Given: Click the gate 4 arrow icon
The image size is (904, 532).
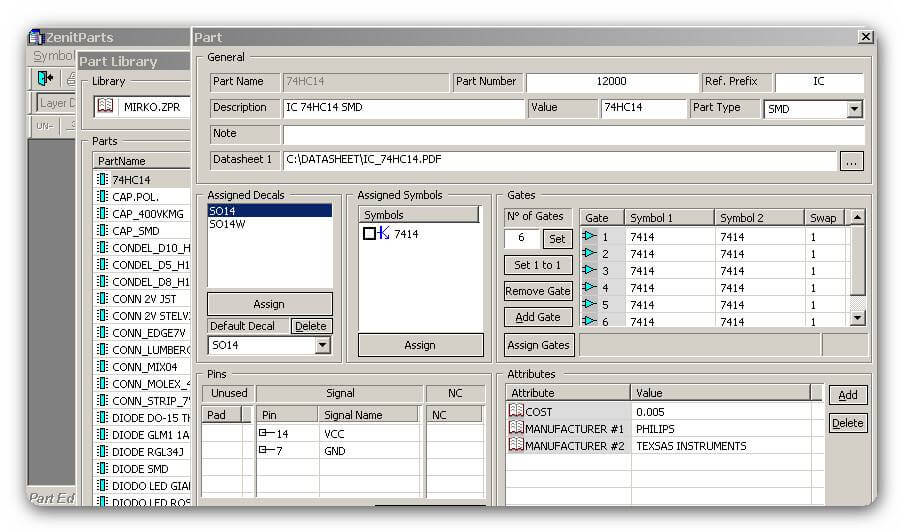Looking at the screenshot, I should [589, 286].
